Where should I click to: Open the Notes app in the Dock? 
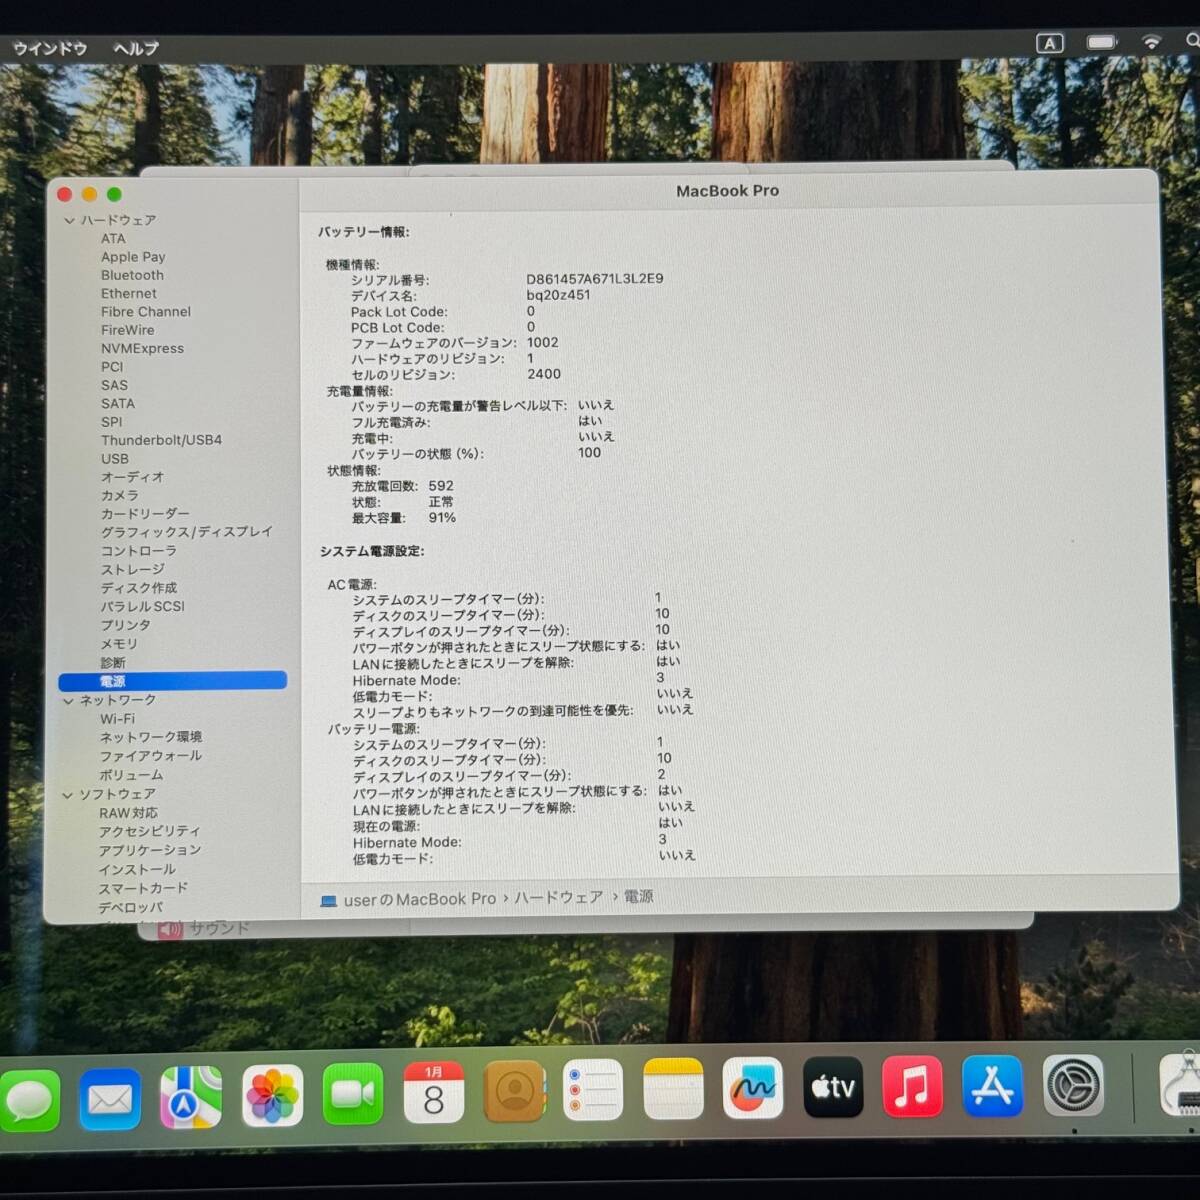pyautogui.click(x=674, y=1089)
